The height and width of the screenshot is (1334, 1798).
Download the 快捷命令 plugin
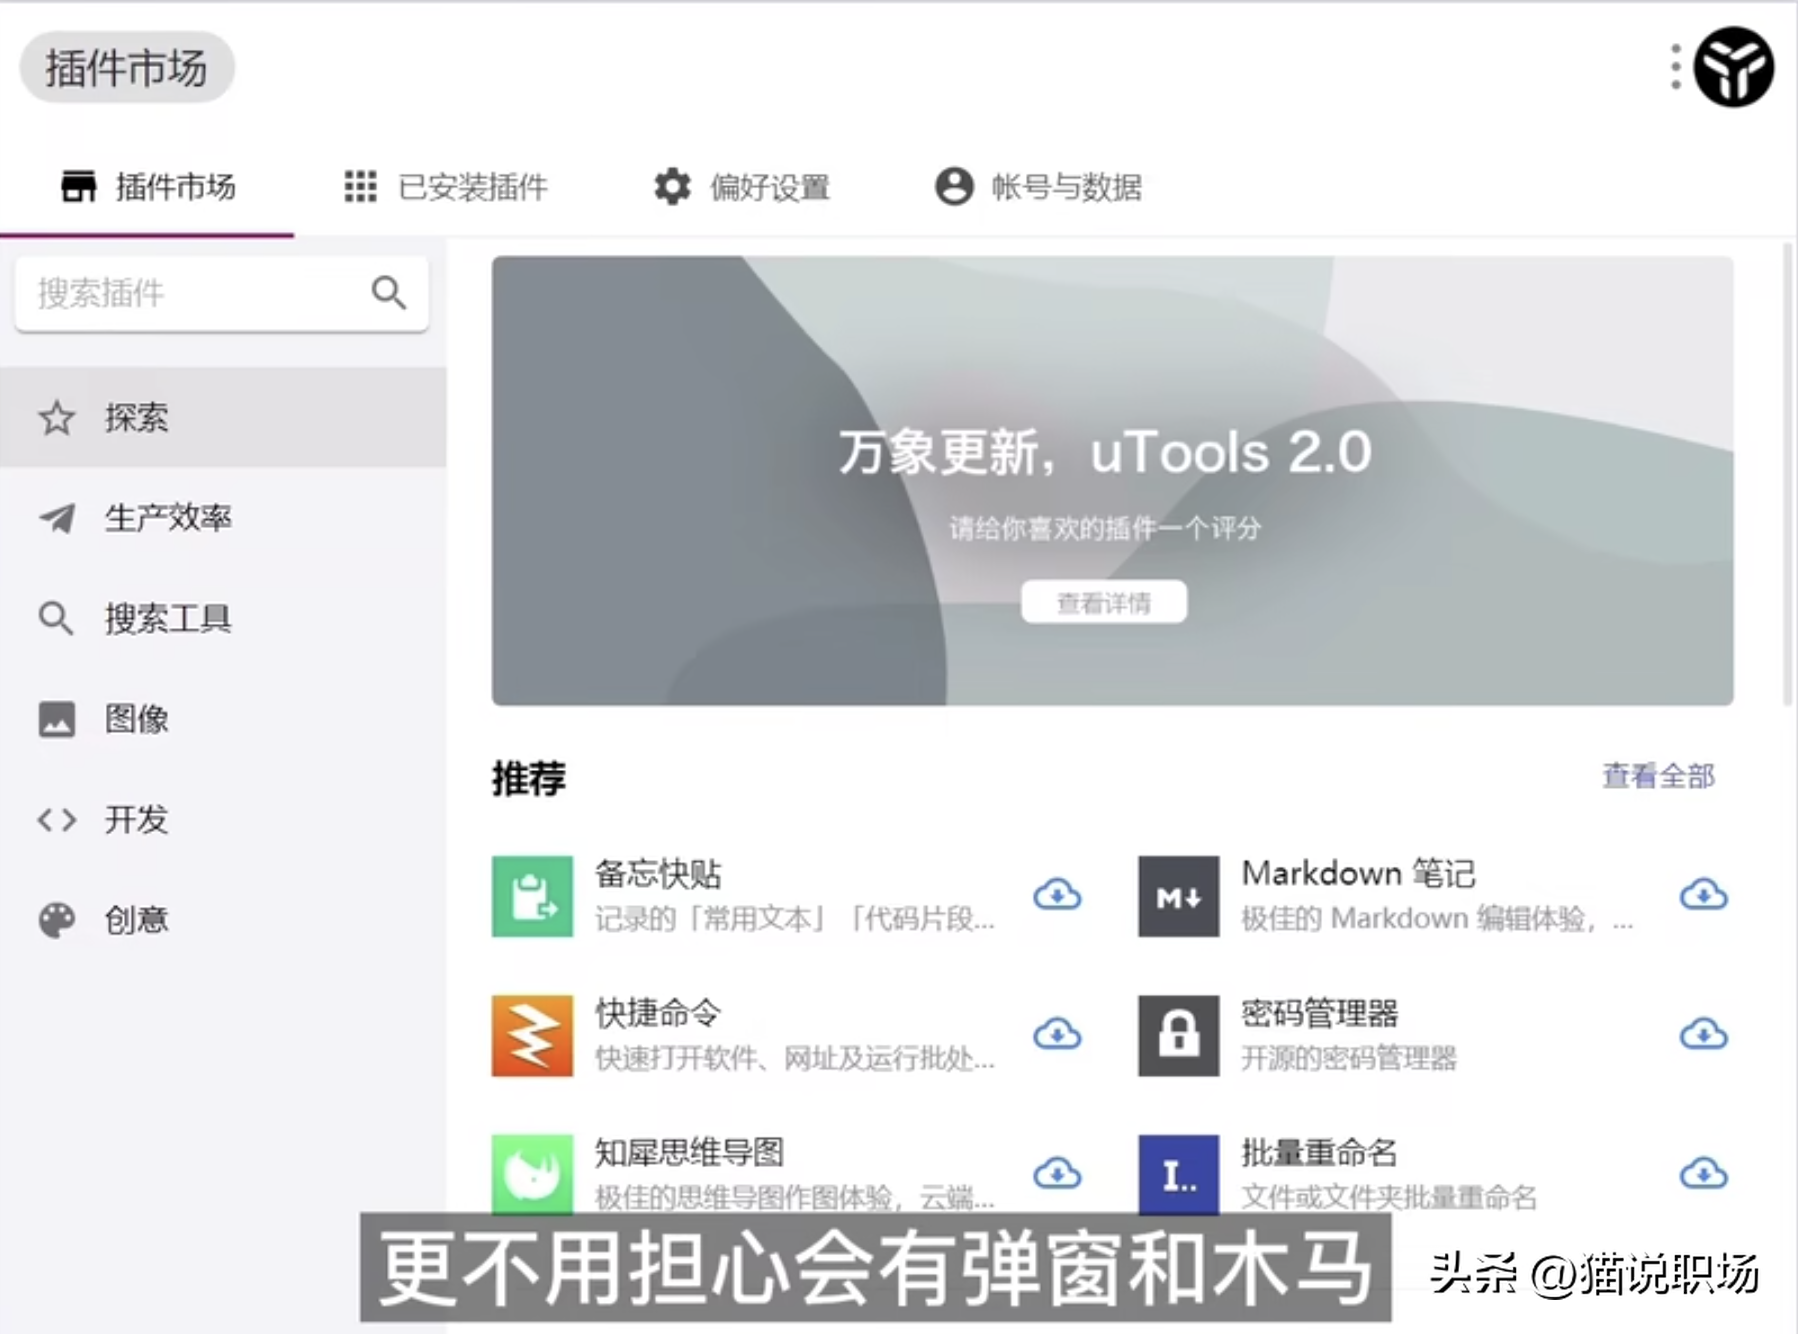1057,1034
